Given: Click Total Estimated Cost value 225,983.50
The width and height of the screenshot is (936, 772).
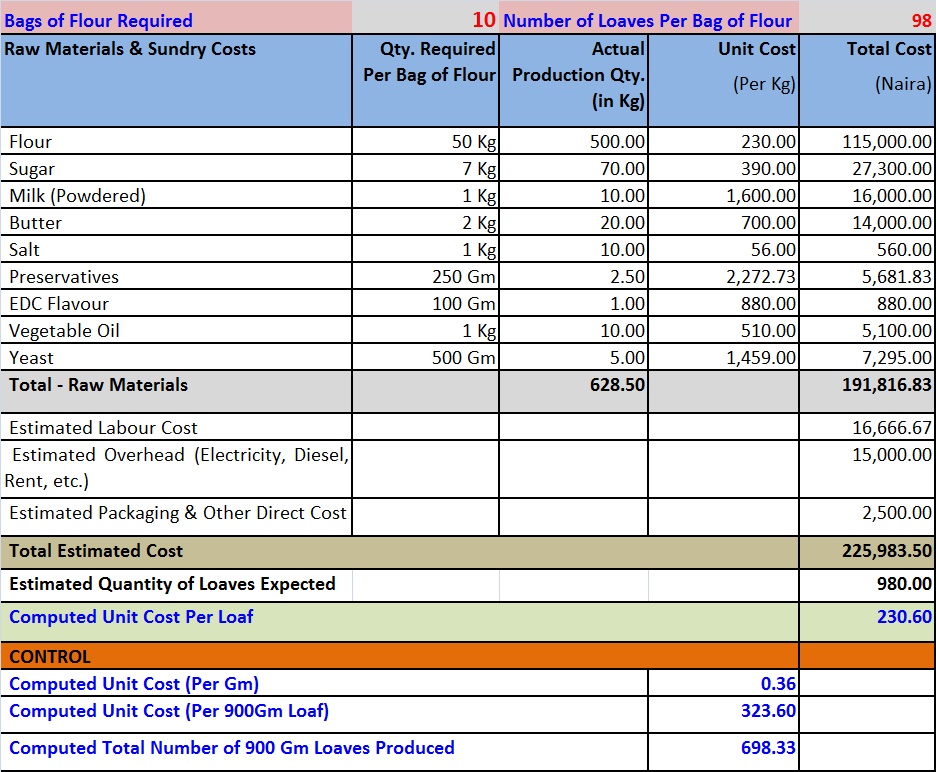Looking at the screenshot, I should coord(887,551).
